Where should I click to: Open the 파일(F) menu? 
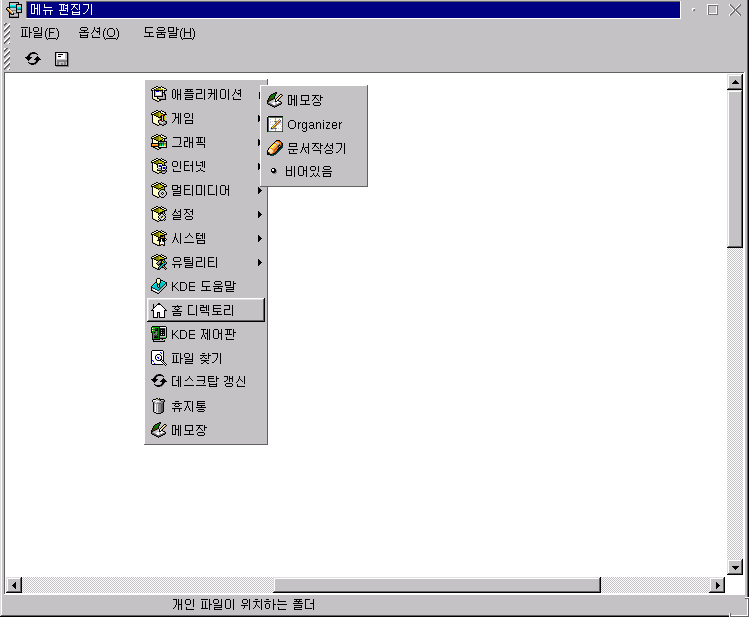(40, 33)
